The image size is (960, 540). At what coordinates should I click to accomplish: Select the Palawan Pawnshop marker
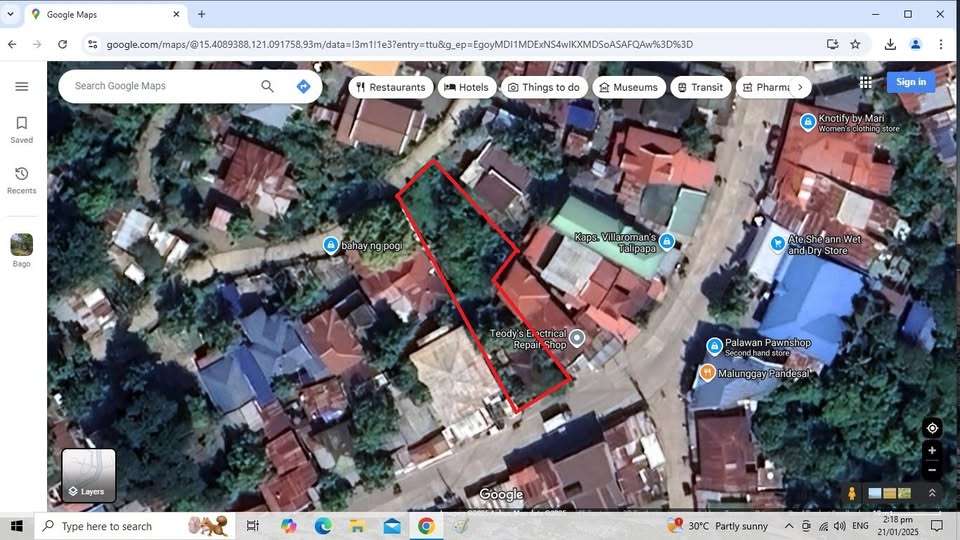point(714,347)
